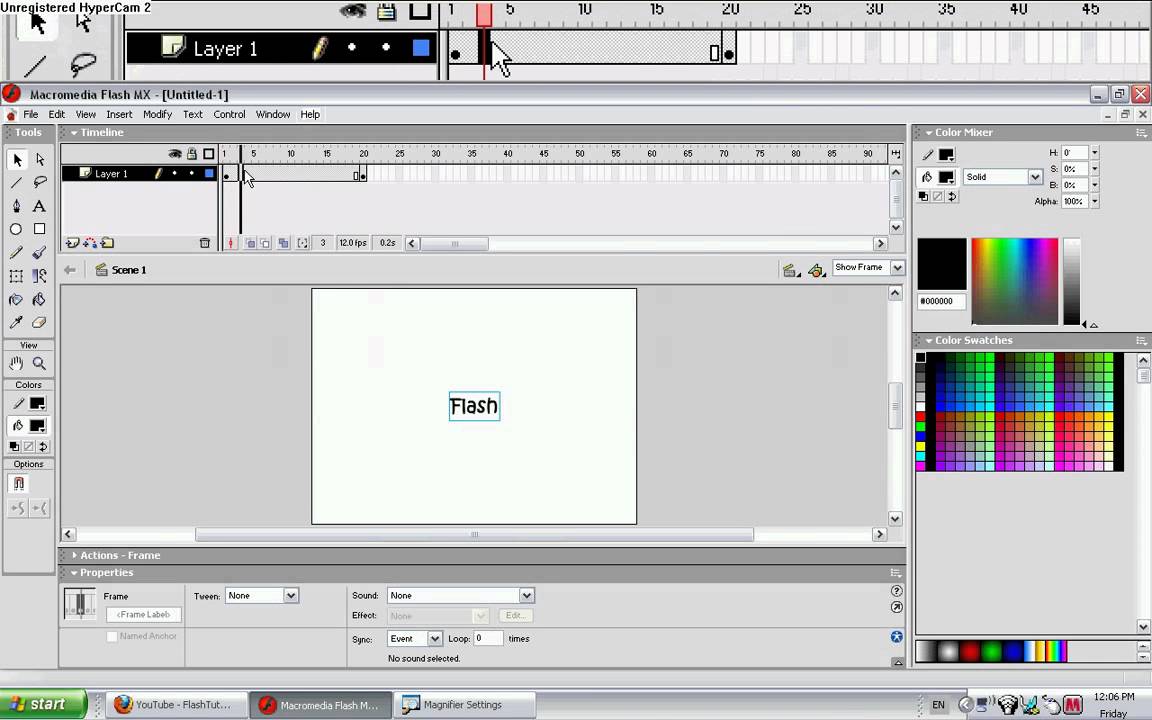
Task: Toggle Edit Multiple Frames button
Action: click(284, 243)
